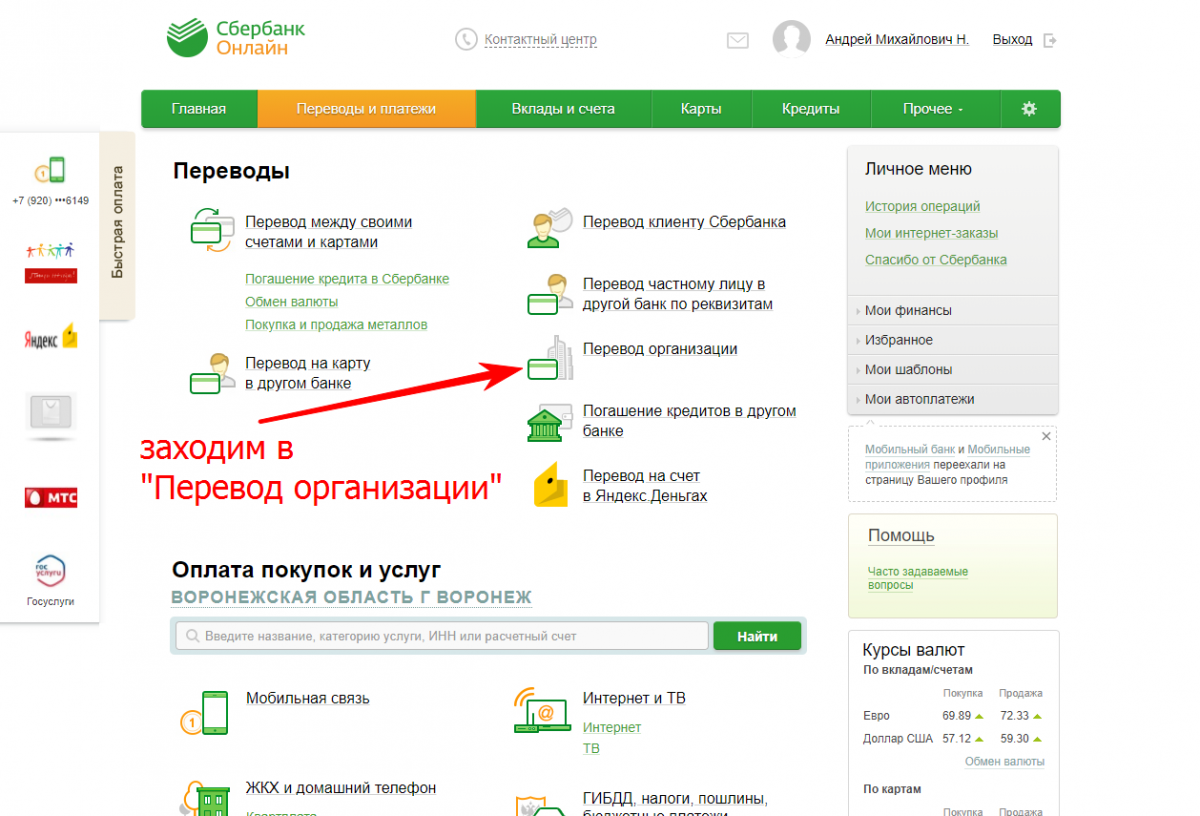Image resolution: width=1200 pixels, height=816 pixels.
Task: Open the Кредиты navigation tab
Action: coord(810,109)
